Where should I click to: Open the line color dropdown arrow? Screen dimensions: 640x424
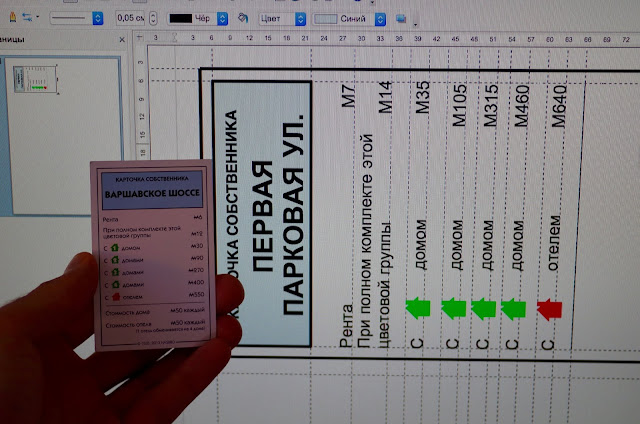point(222,18)
